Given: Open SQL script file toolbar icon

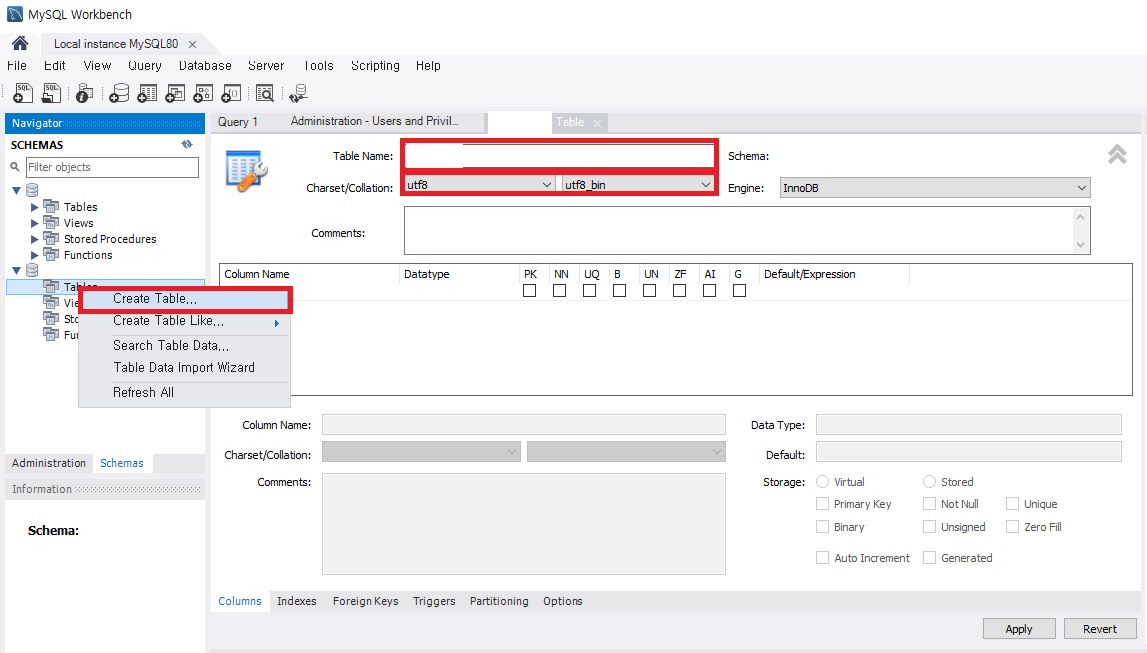Looking at the screenshot, I should tap(50, 93).
